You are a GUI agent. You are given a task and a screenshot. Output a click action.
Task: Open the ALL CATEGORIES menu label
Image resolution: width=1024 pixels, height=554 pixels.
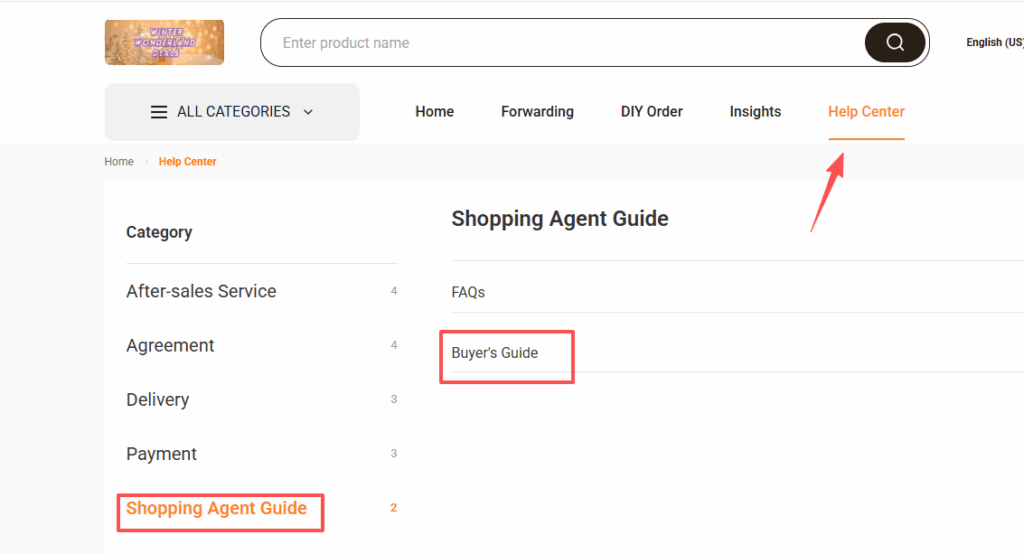tap(233, 112)
